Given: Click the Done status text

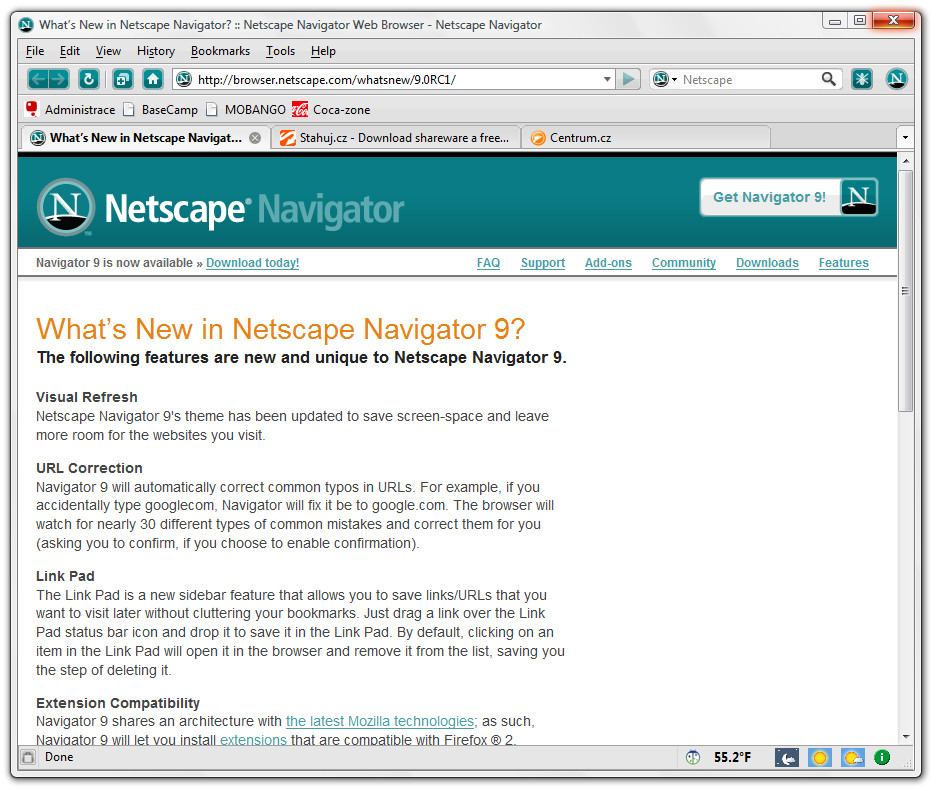Looking at the screenshot, I should tap(59, 757).
